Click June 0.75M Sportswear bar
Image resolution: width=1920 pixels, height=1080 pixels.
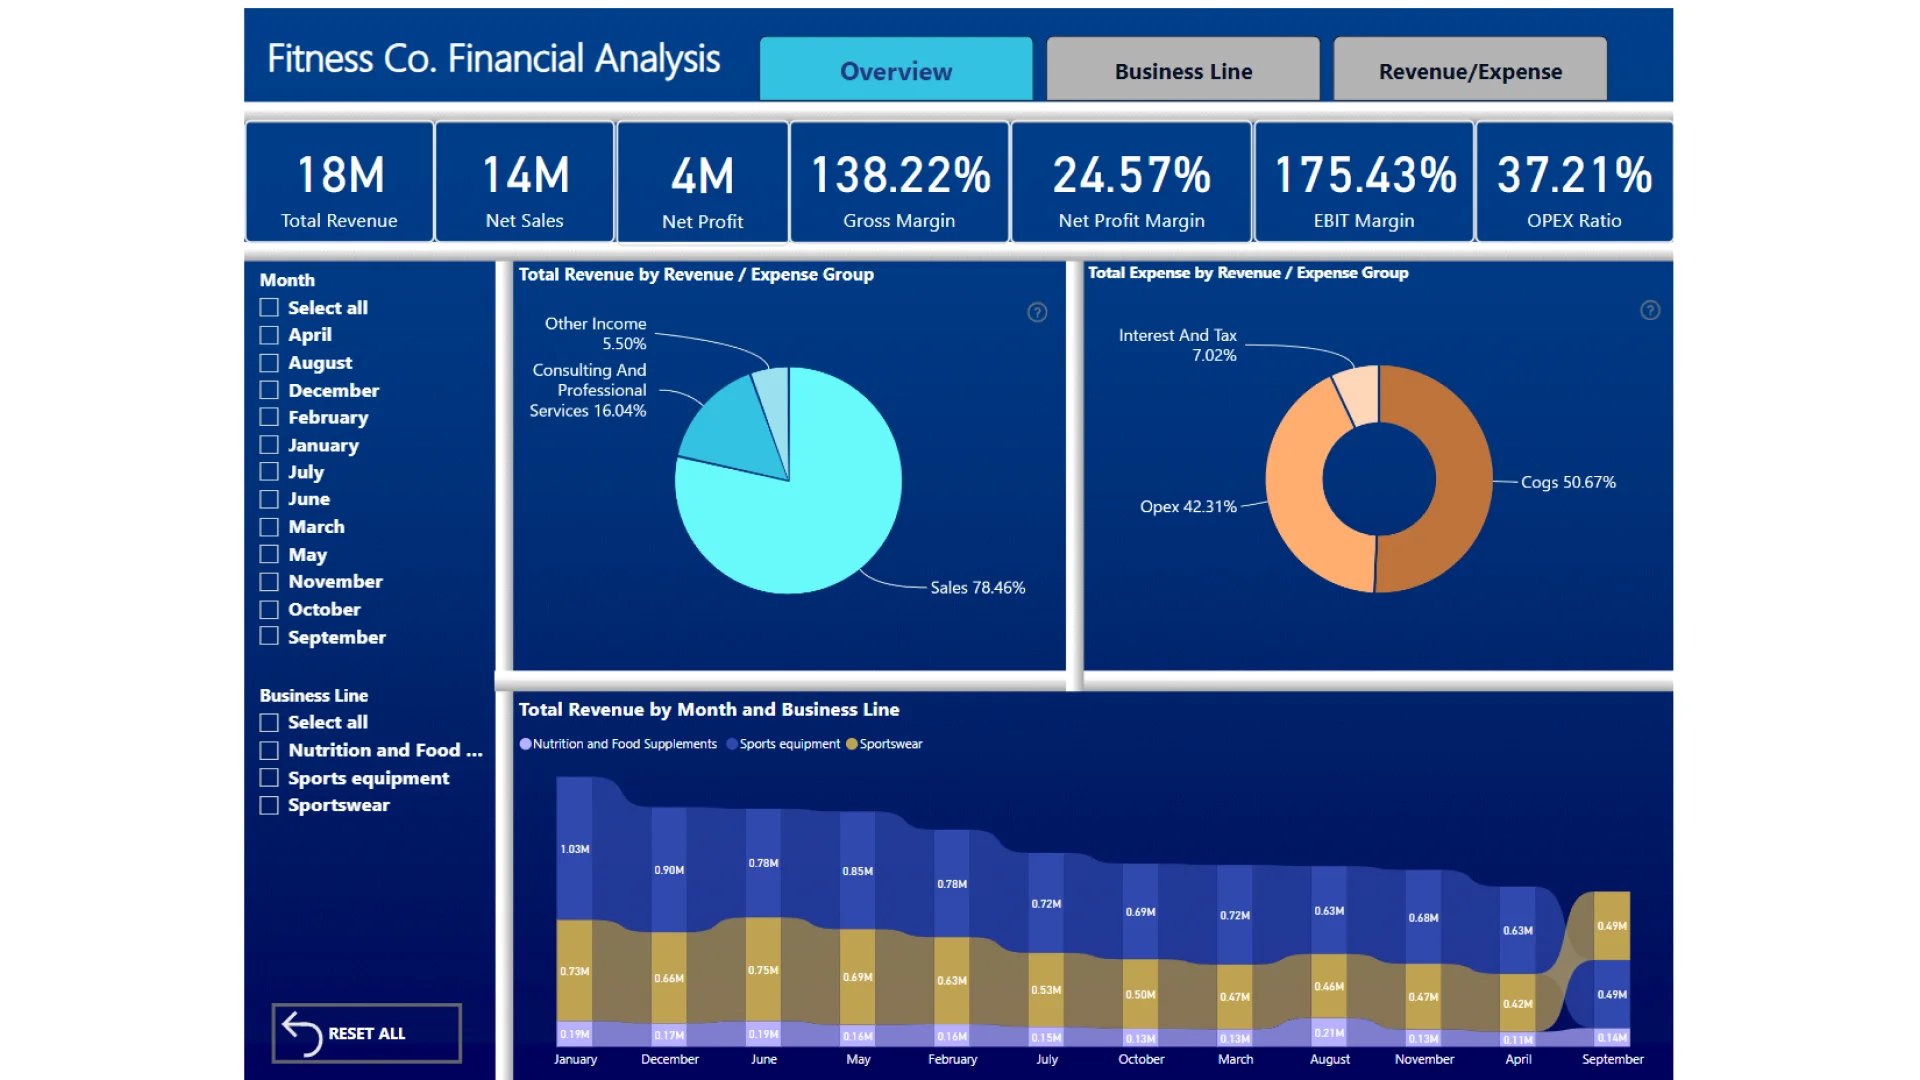click(763, 969)
